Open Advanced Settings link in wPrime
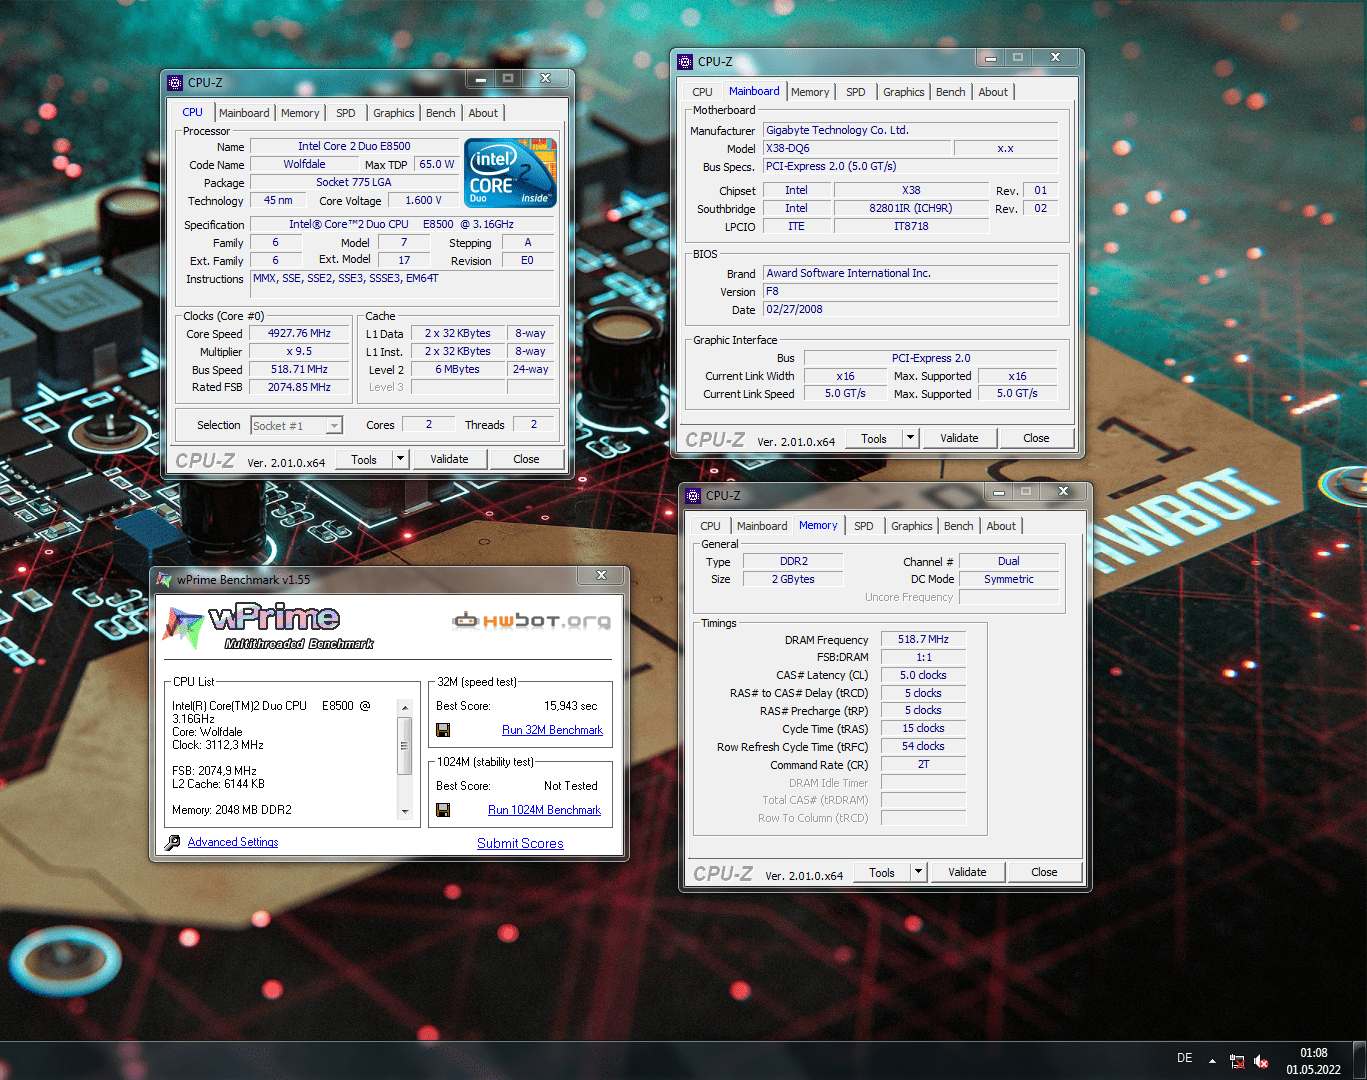The image size is (1367, 1080). click(233, 842)
